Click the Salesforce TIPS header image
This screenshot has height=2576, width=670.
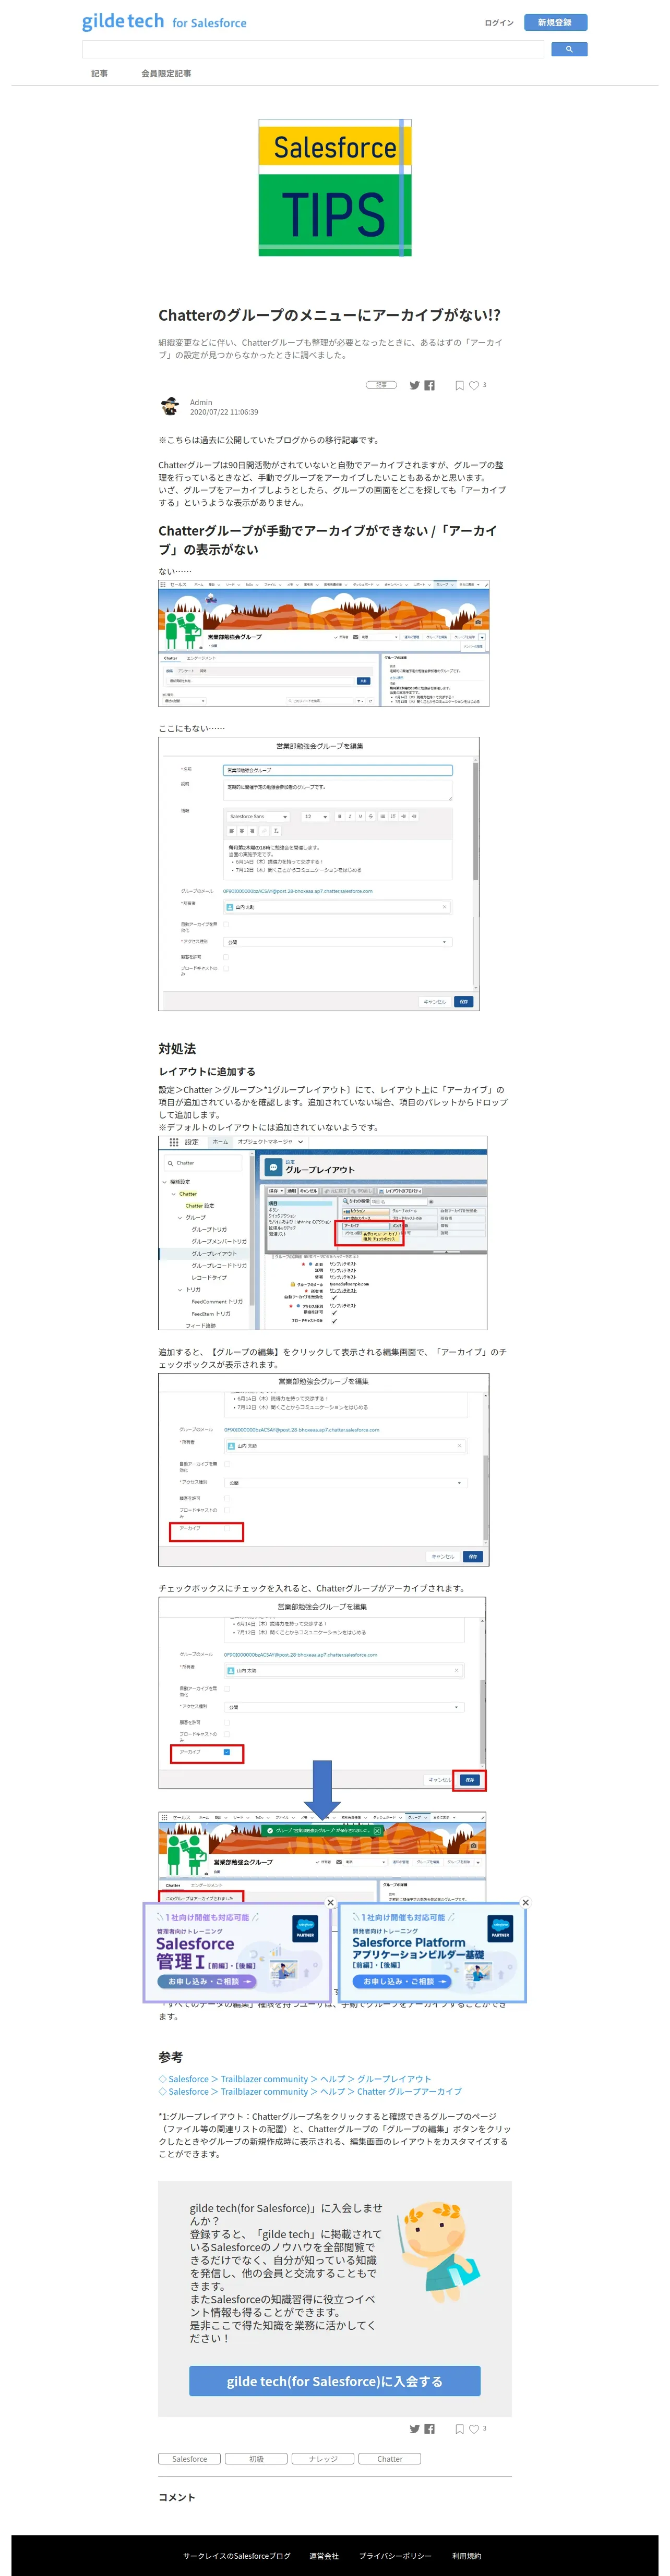coord(335,187)
